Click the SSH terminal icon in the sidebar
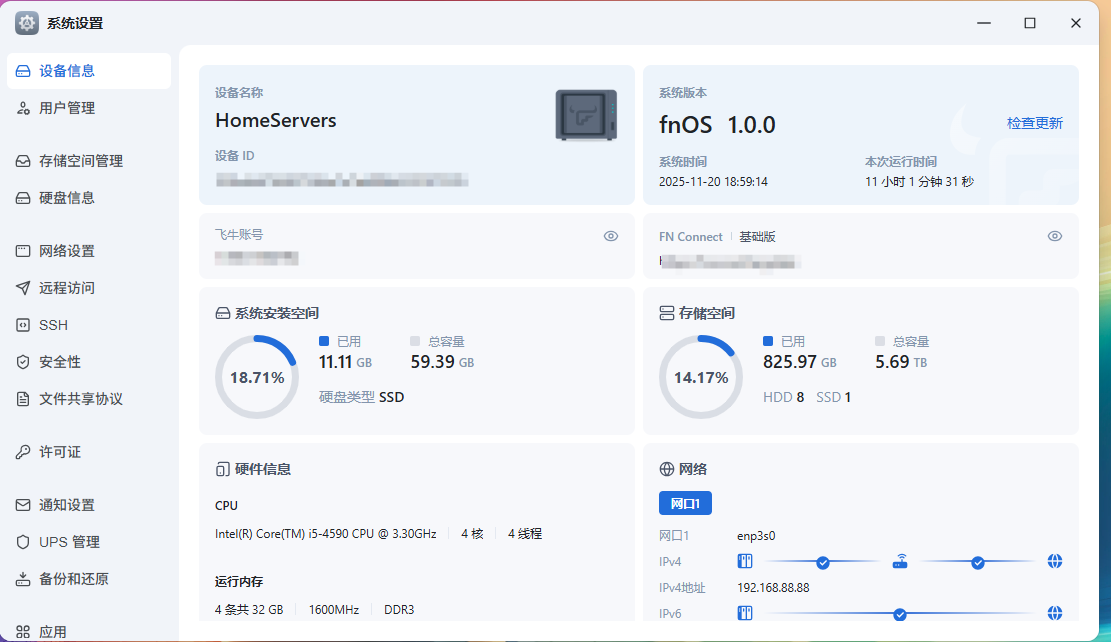Screen dimensions: 1111x642 click(x=23, y=325)
